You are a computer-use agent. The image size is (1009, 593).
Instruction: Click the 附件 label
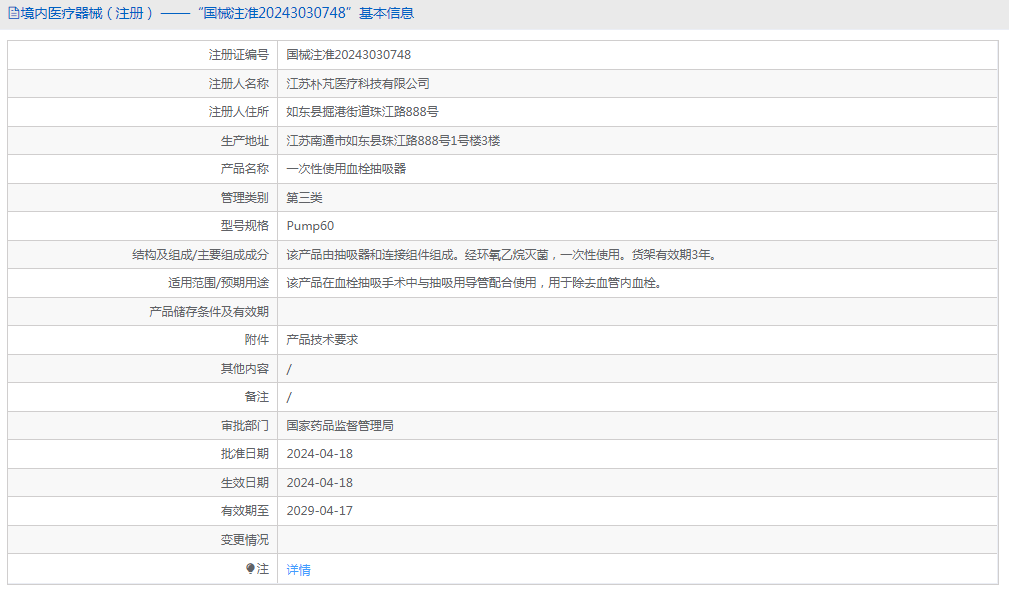click(257, 340)
